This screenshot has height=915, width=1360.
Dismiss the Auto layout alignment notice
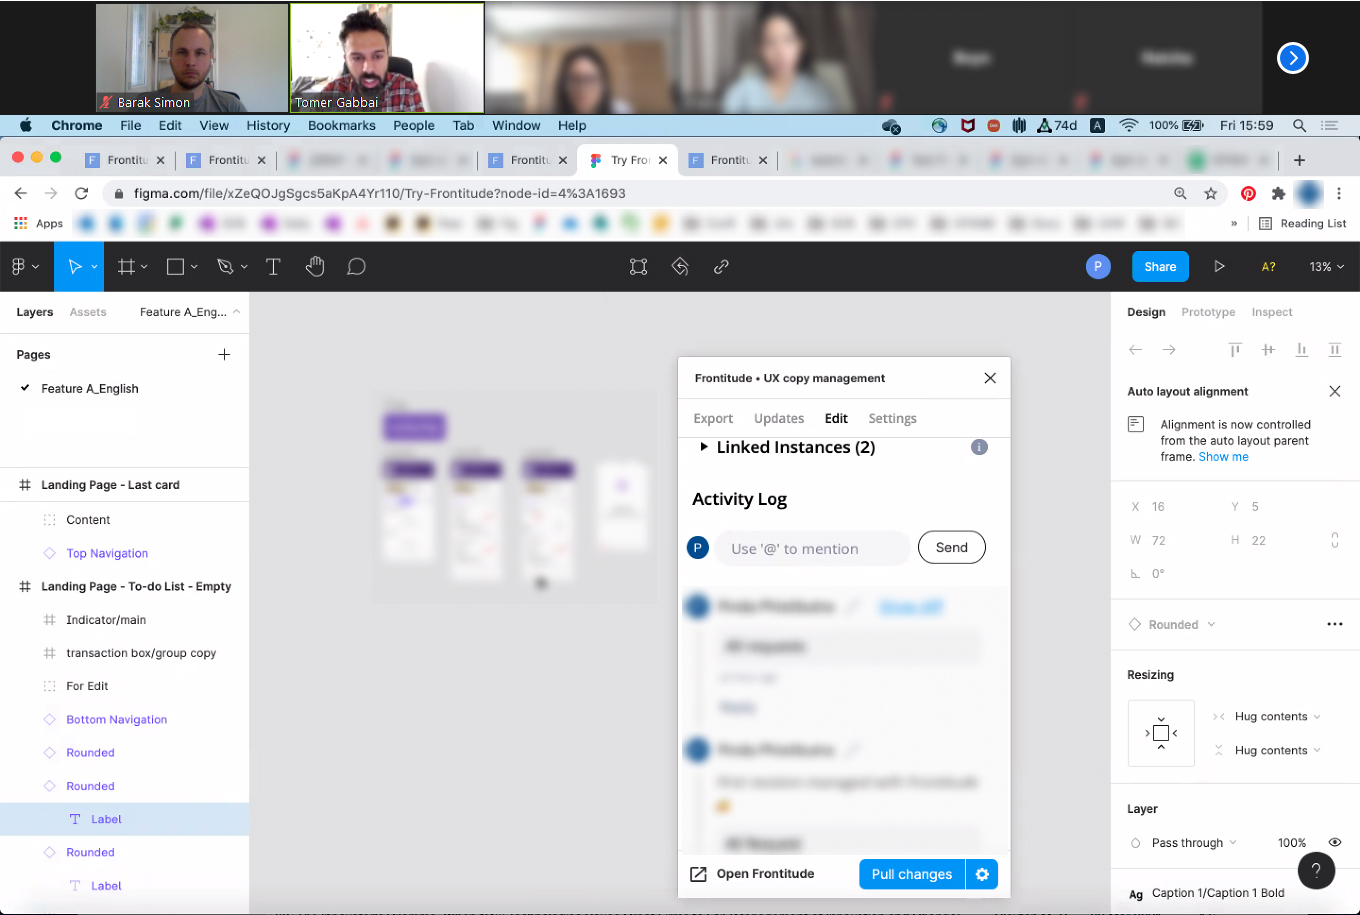click(1334, 391)
